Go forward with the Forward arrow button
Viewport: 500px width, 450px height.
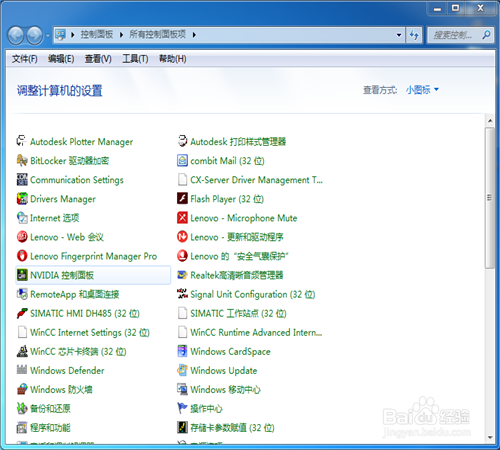tap(35, 35)
